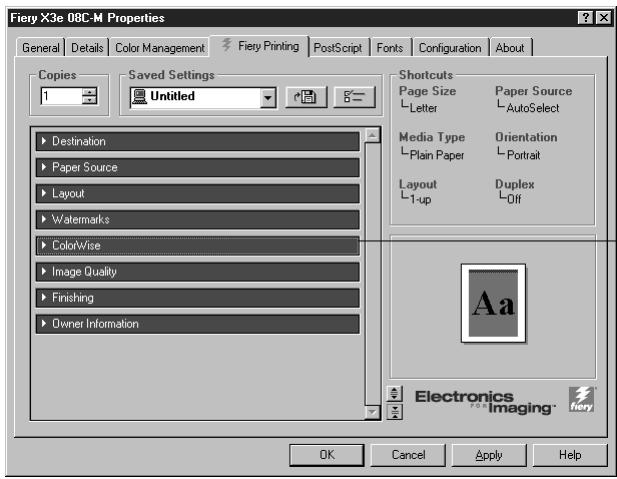The image size is (617, 479).
Task: Open the Color Management tab
Action: pyautogui.click(x=159, y=48)
